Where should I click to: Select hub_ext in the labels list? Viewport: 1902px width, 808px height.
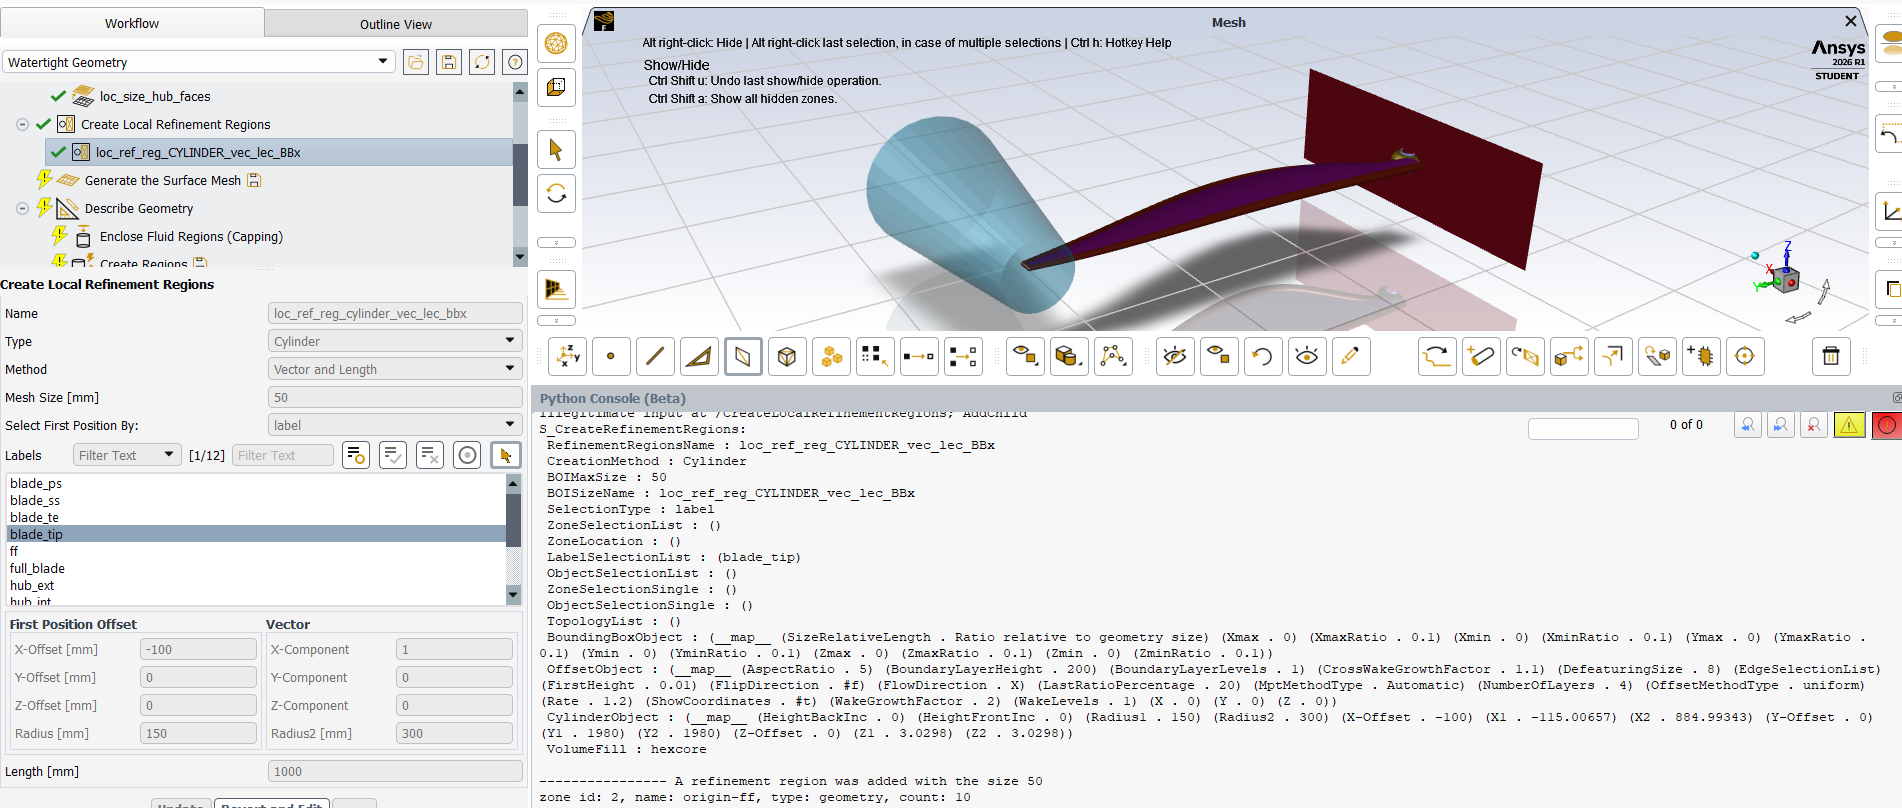pyautogui.click(x=32, y=586)
